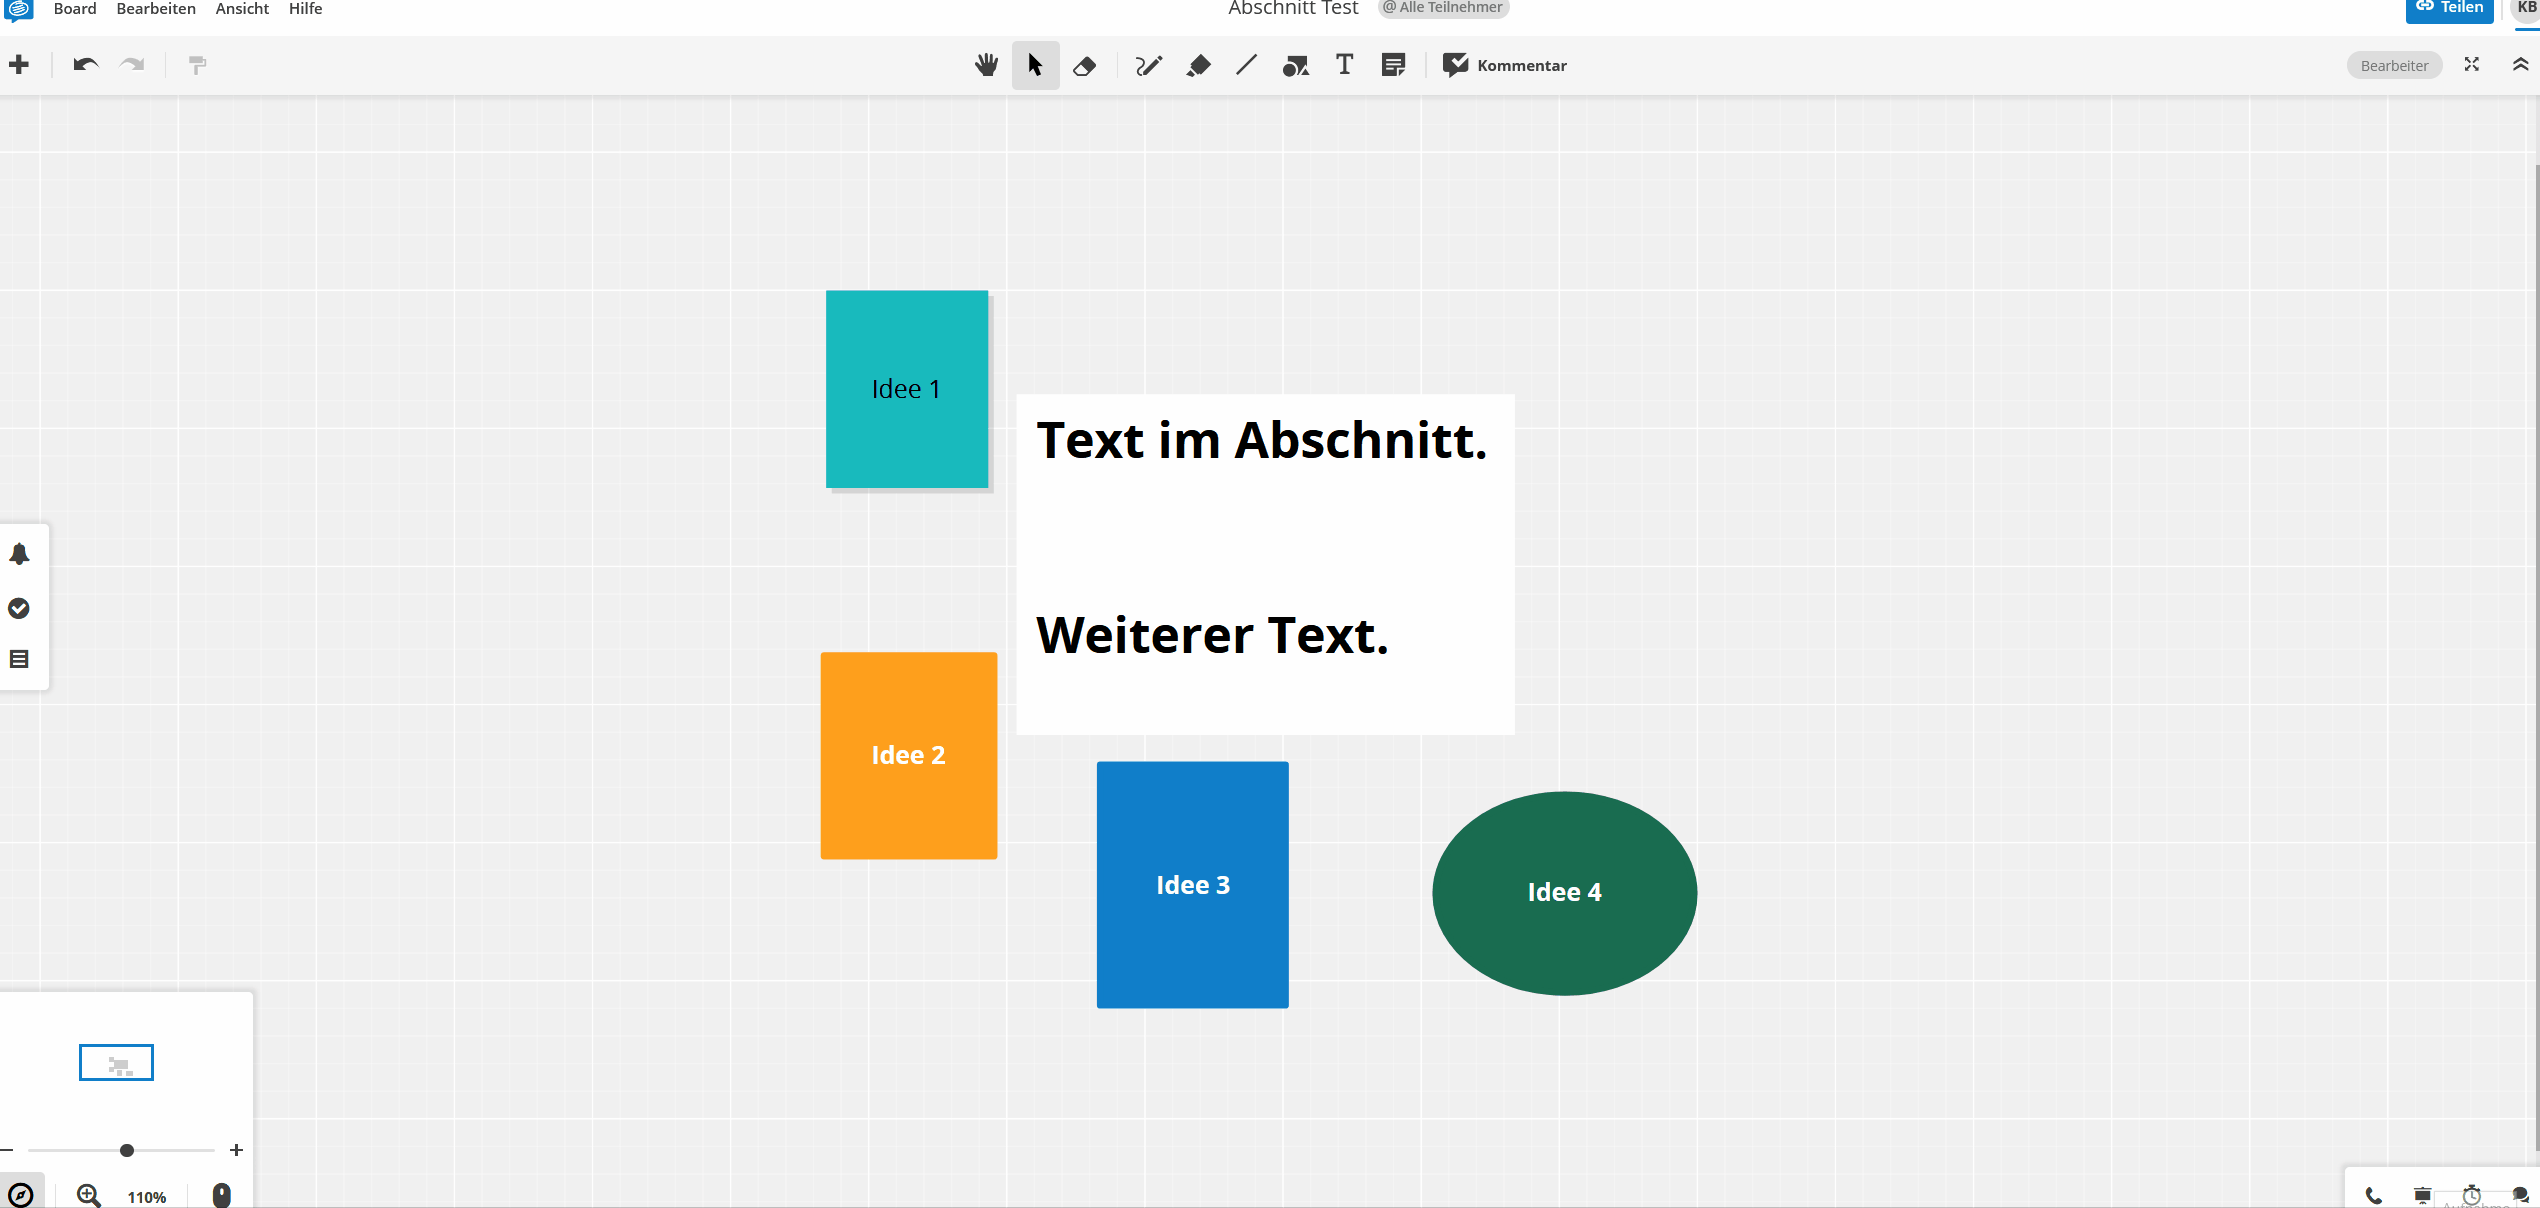Screen dimensions: 2540x1208
Task: Select the text tool
Action: pyautogui.click(x=1345, y=65)
